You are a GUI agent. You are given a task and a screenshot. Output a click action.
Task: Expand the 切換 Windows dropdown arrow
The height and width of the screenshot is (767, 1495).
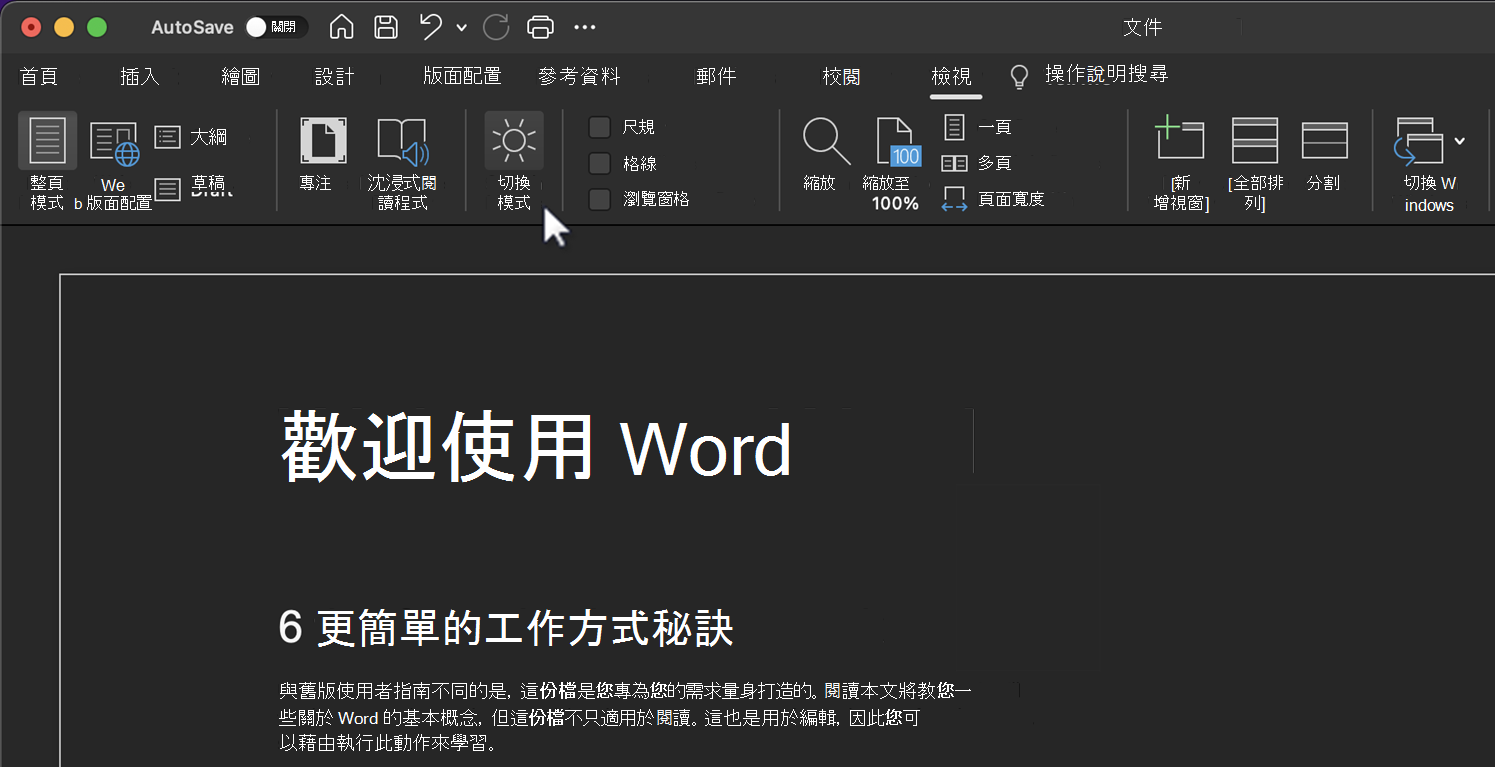(x=1459, y=141)
